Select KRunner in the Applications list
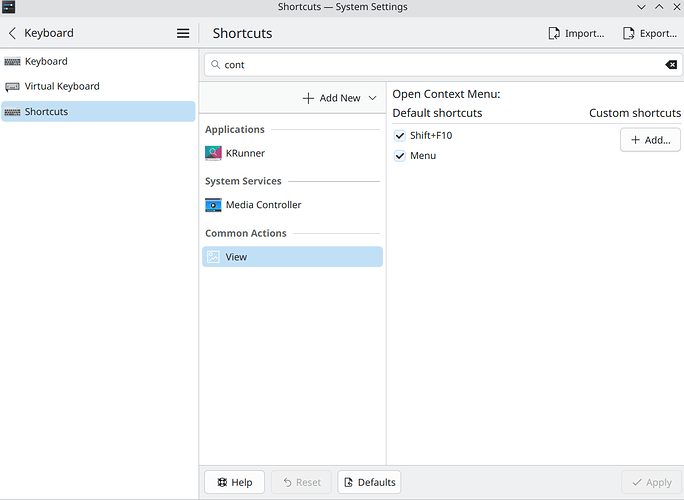The height and width of the screenshot is (500, 684). click(292, 153)
